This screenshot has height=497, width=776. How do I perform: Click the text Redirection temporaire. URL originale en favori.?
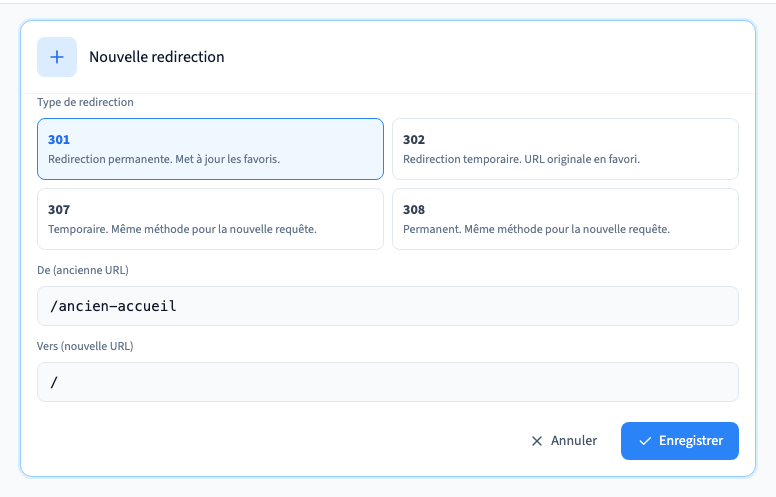pos(521,159)
